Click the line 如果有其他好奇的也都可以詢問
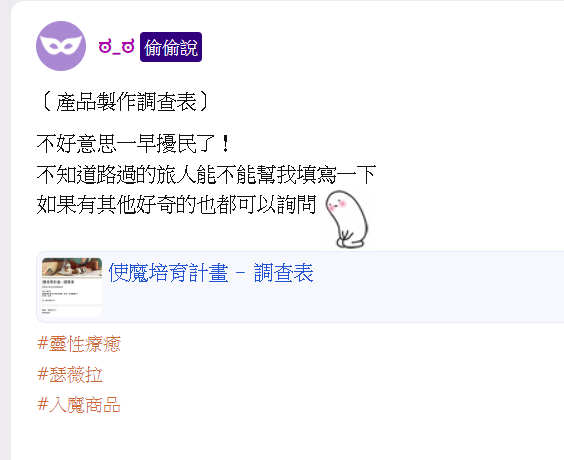 click(x=176, y=205)
